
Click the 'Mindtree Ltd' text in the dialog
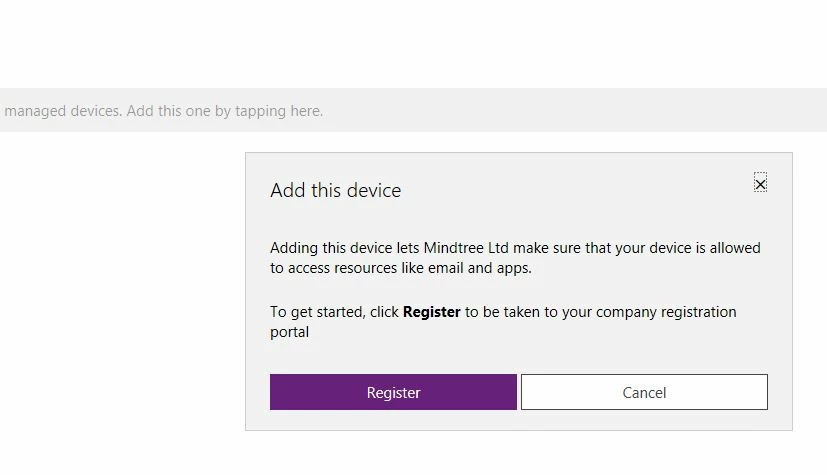466,248
